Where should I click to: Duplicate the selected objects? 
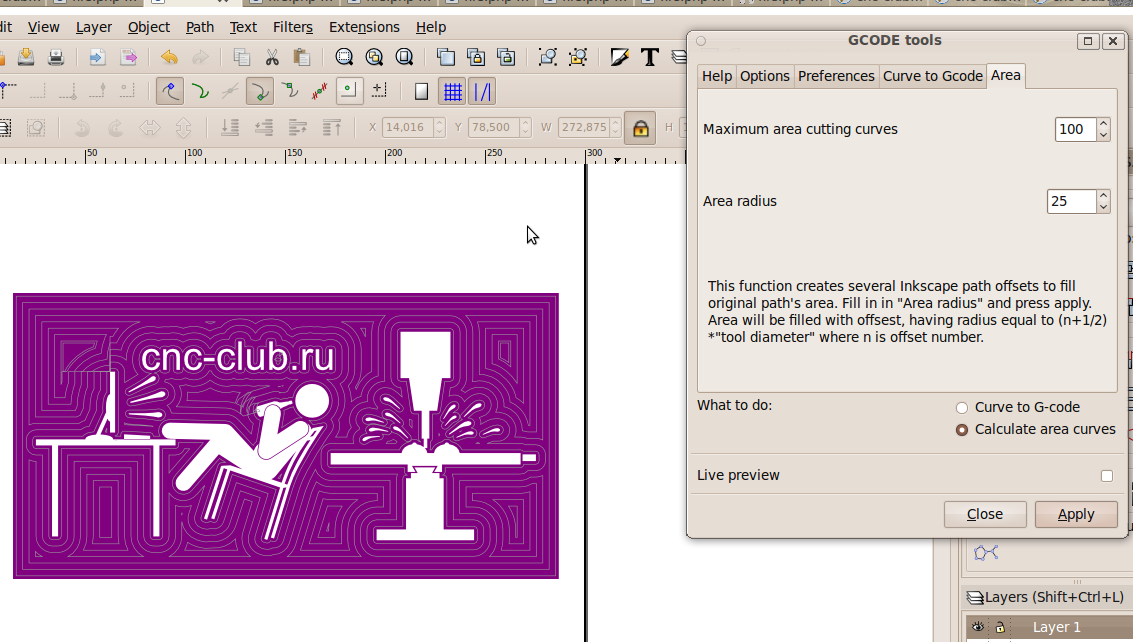(446, 57)
